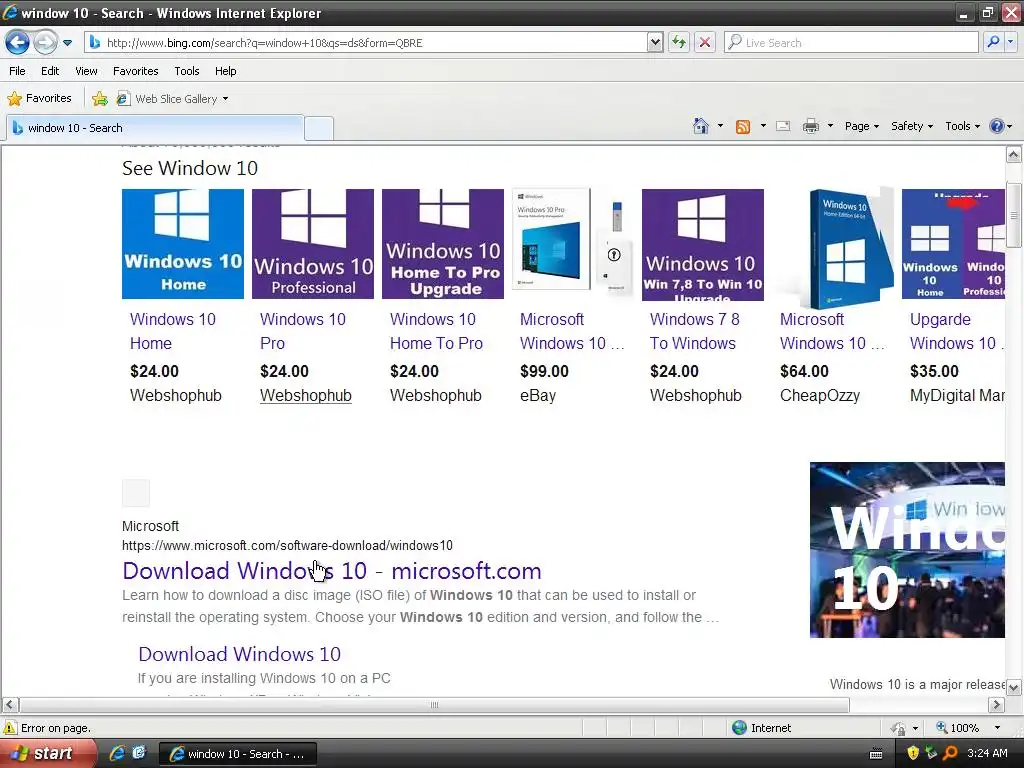
Task: Open the 'Upgarde Windows 10' product link
Action: [957, 331]
